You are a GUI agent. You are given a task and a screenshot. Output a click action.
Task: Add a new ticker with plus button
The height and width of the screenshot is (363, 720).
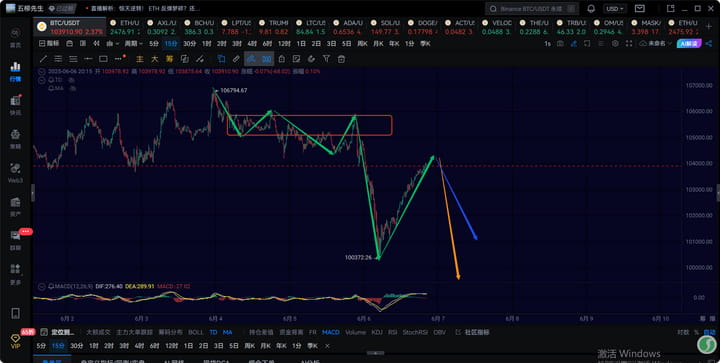point(709,27)
